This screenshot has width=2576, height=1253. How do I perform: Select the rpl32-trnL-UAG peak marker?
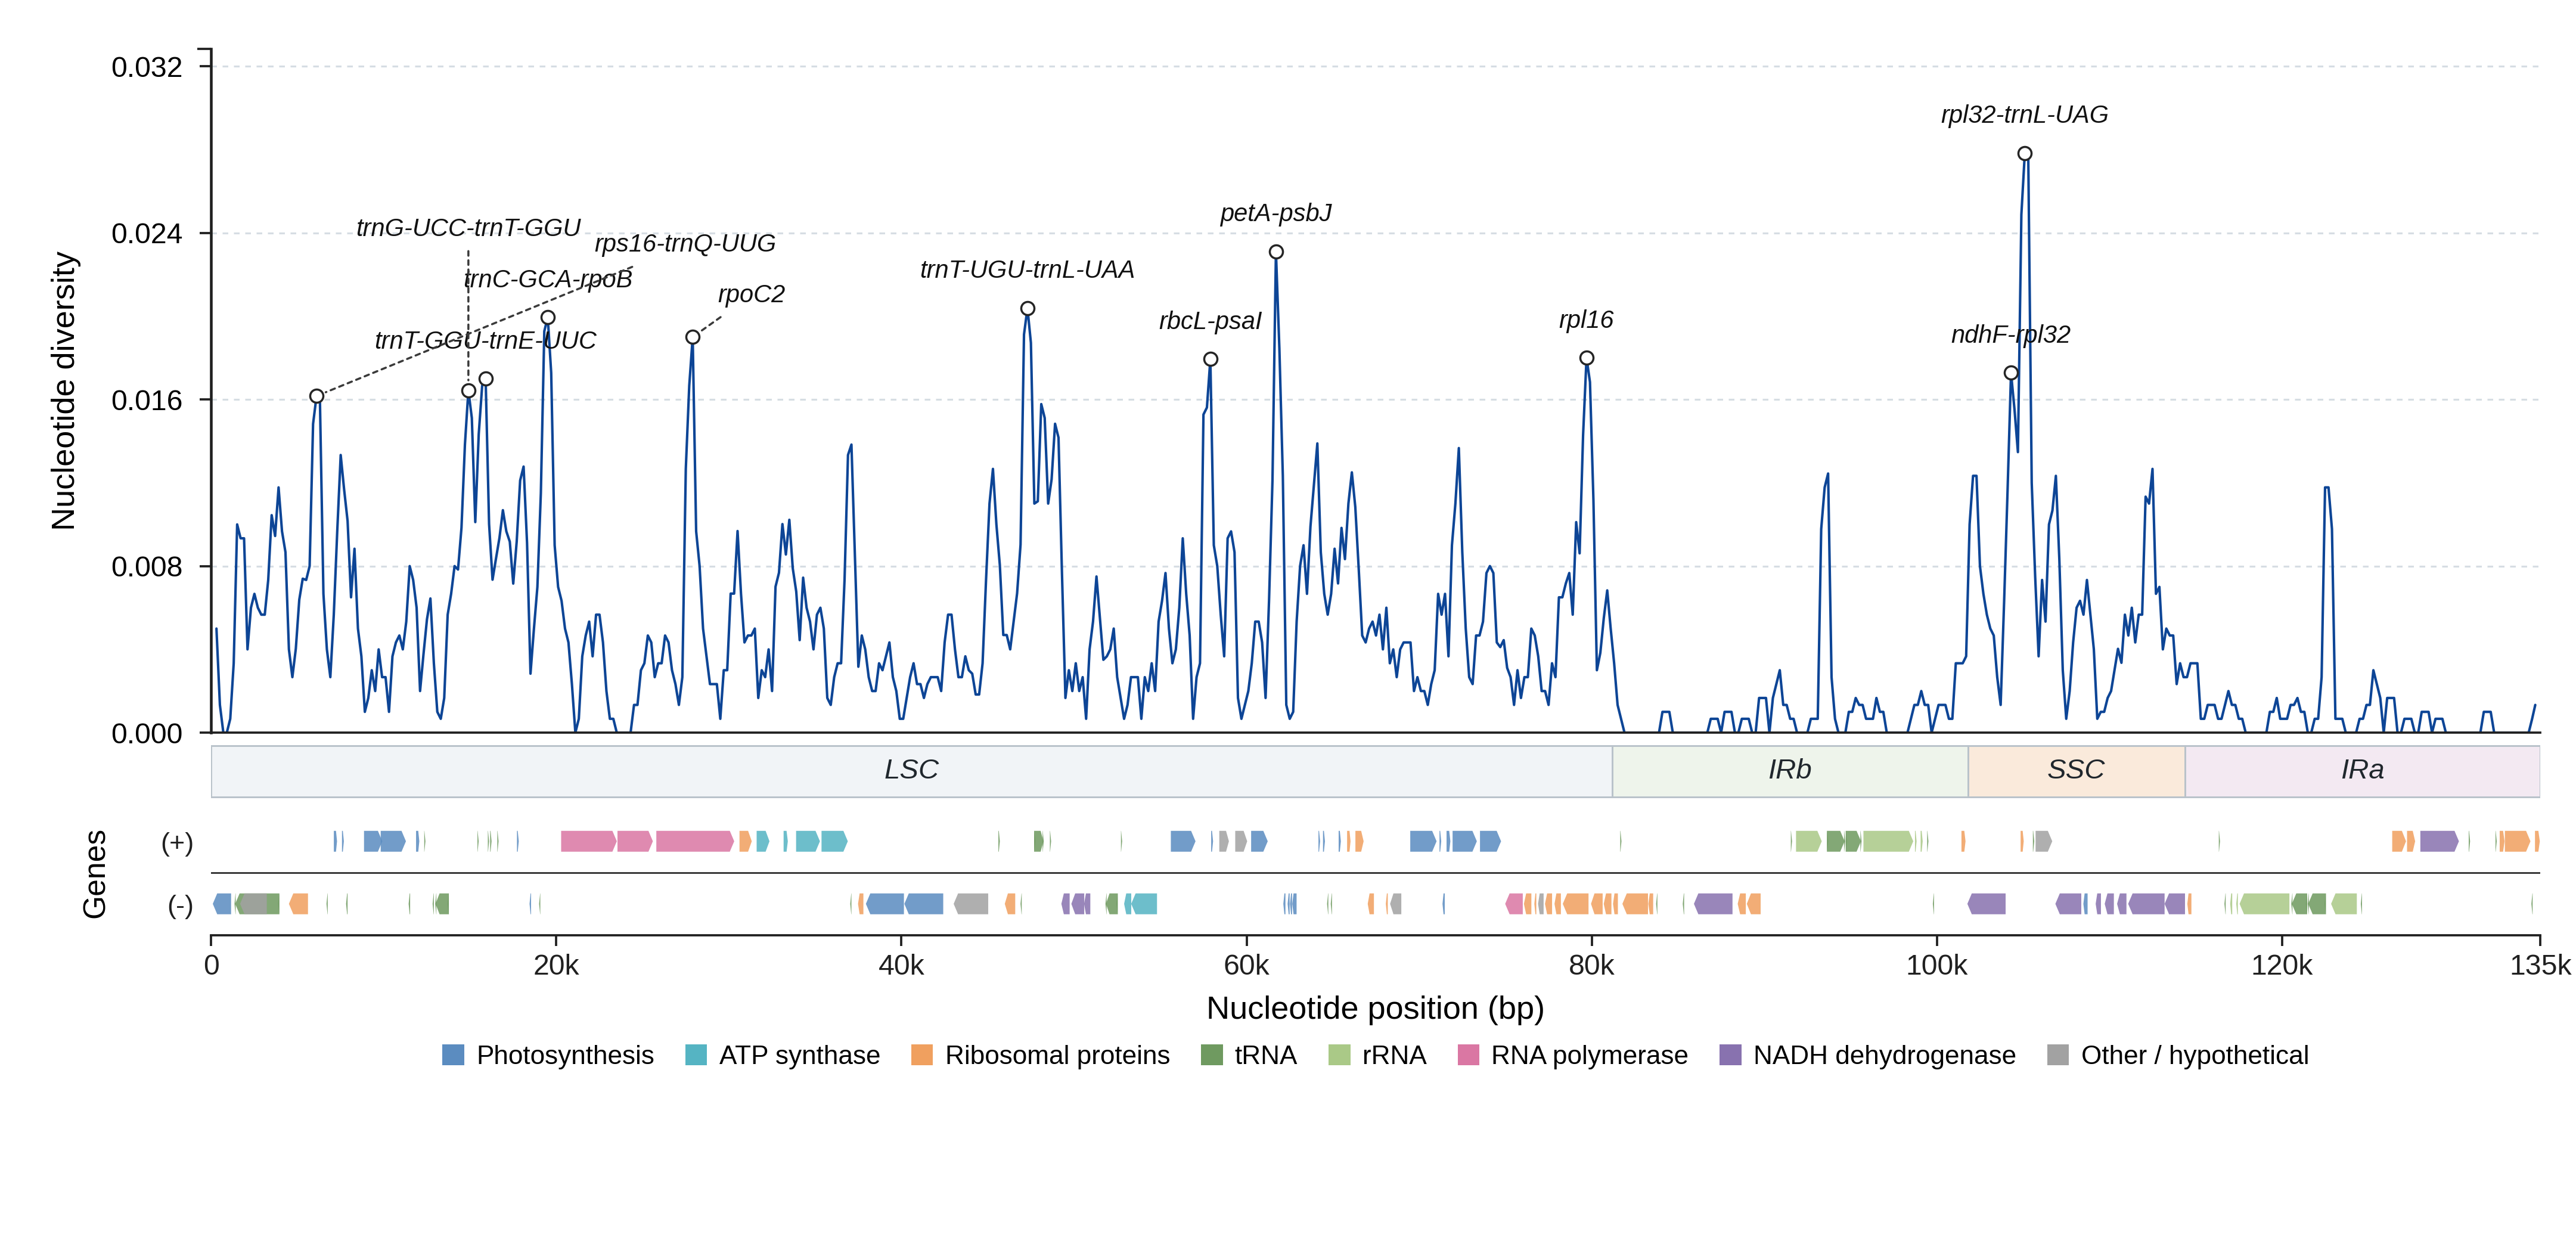(x=2025, y=154)
